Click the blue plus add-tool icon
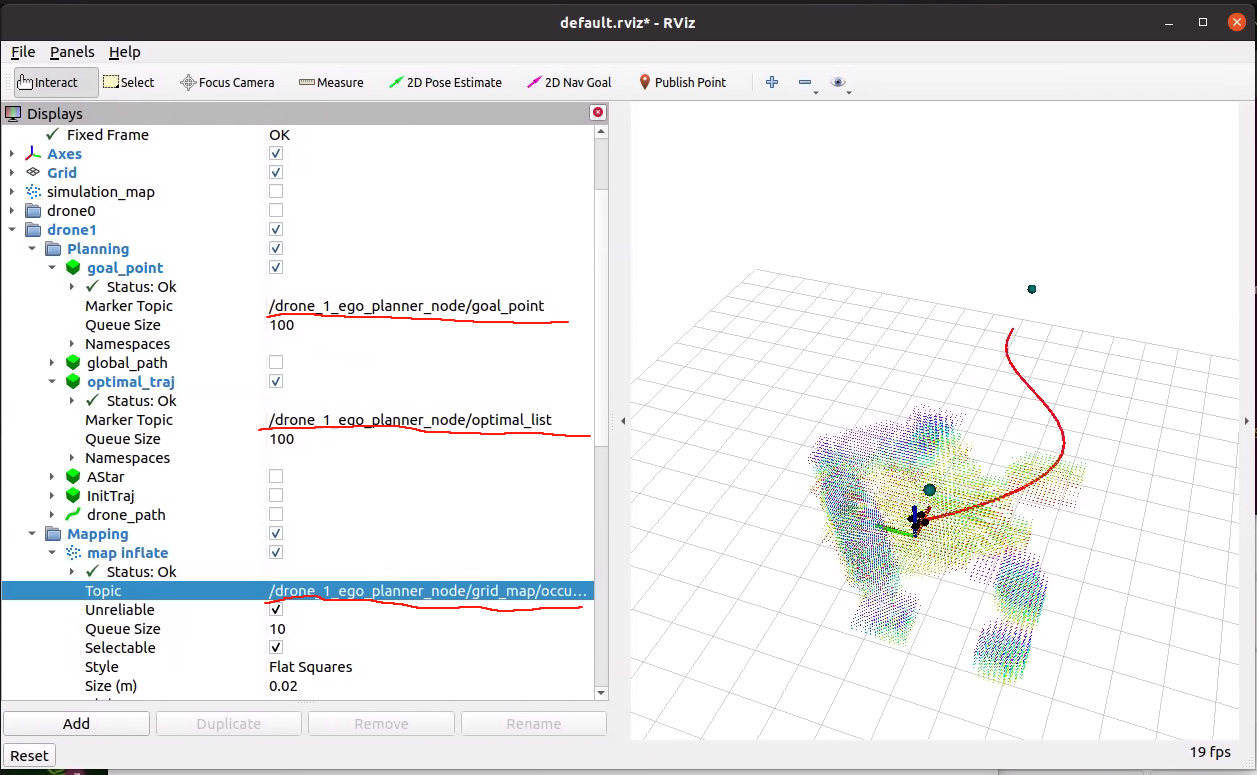The width and height of the screenshot is (1257, 775). point(772,82)
